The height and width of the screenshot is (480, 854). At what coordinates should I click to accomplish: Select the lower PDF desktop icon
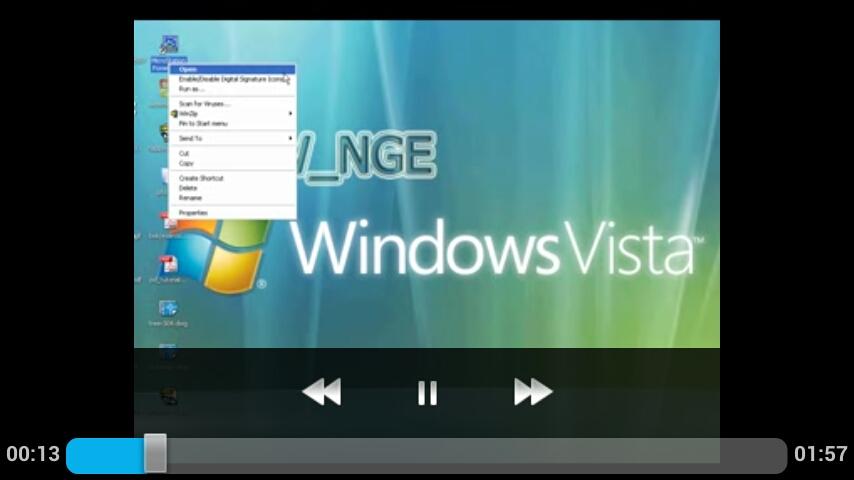[x=168, y=264]
